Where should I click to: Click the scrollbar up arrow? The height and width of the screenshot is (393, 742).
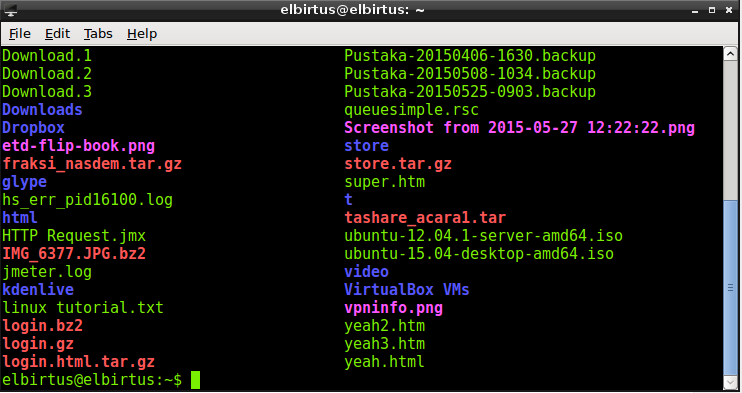coord(731,54)
